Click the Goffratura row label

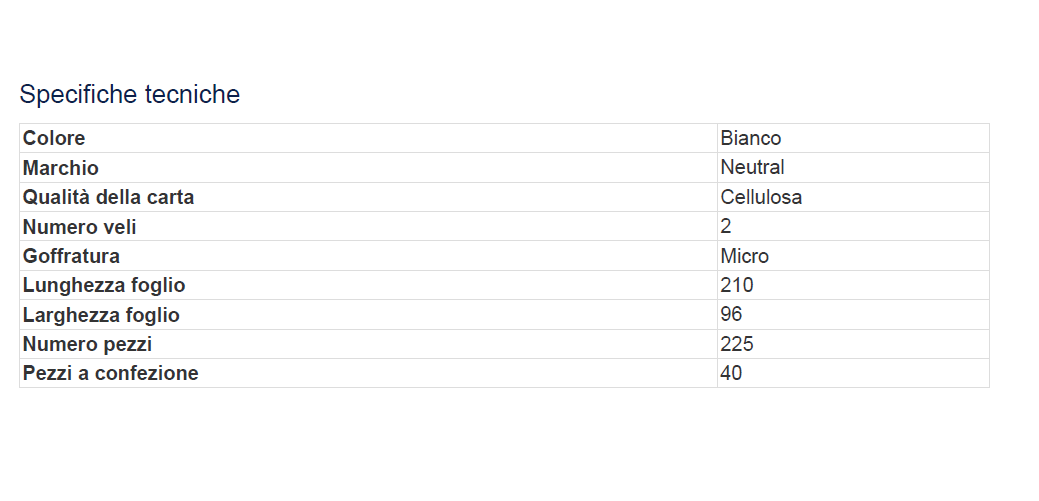(71, 256)
